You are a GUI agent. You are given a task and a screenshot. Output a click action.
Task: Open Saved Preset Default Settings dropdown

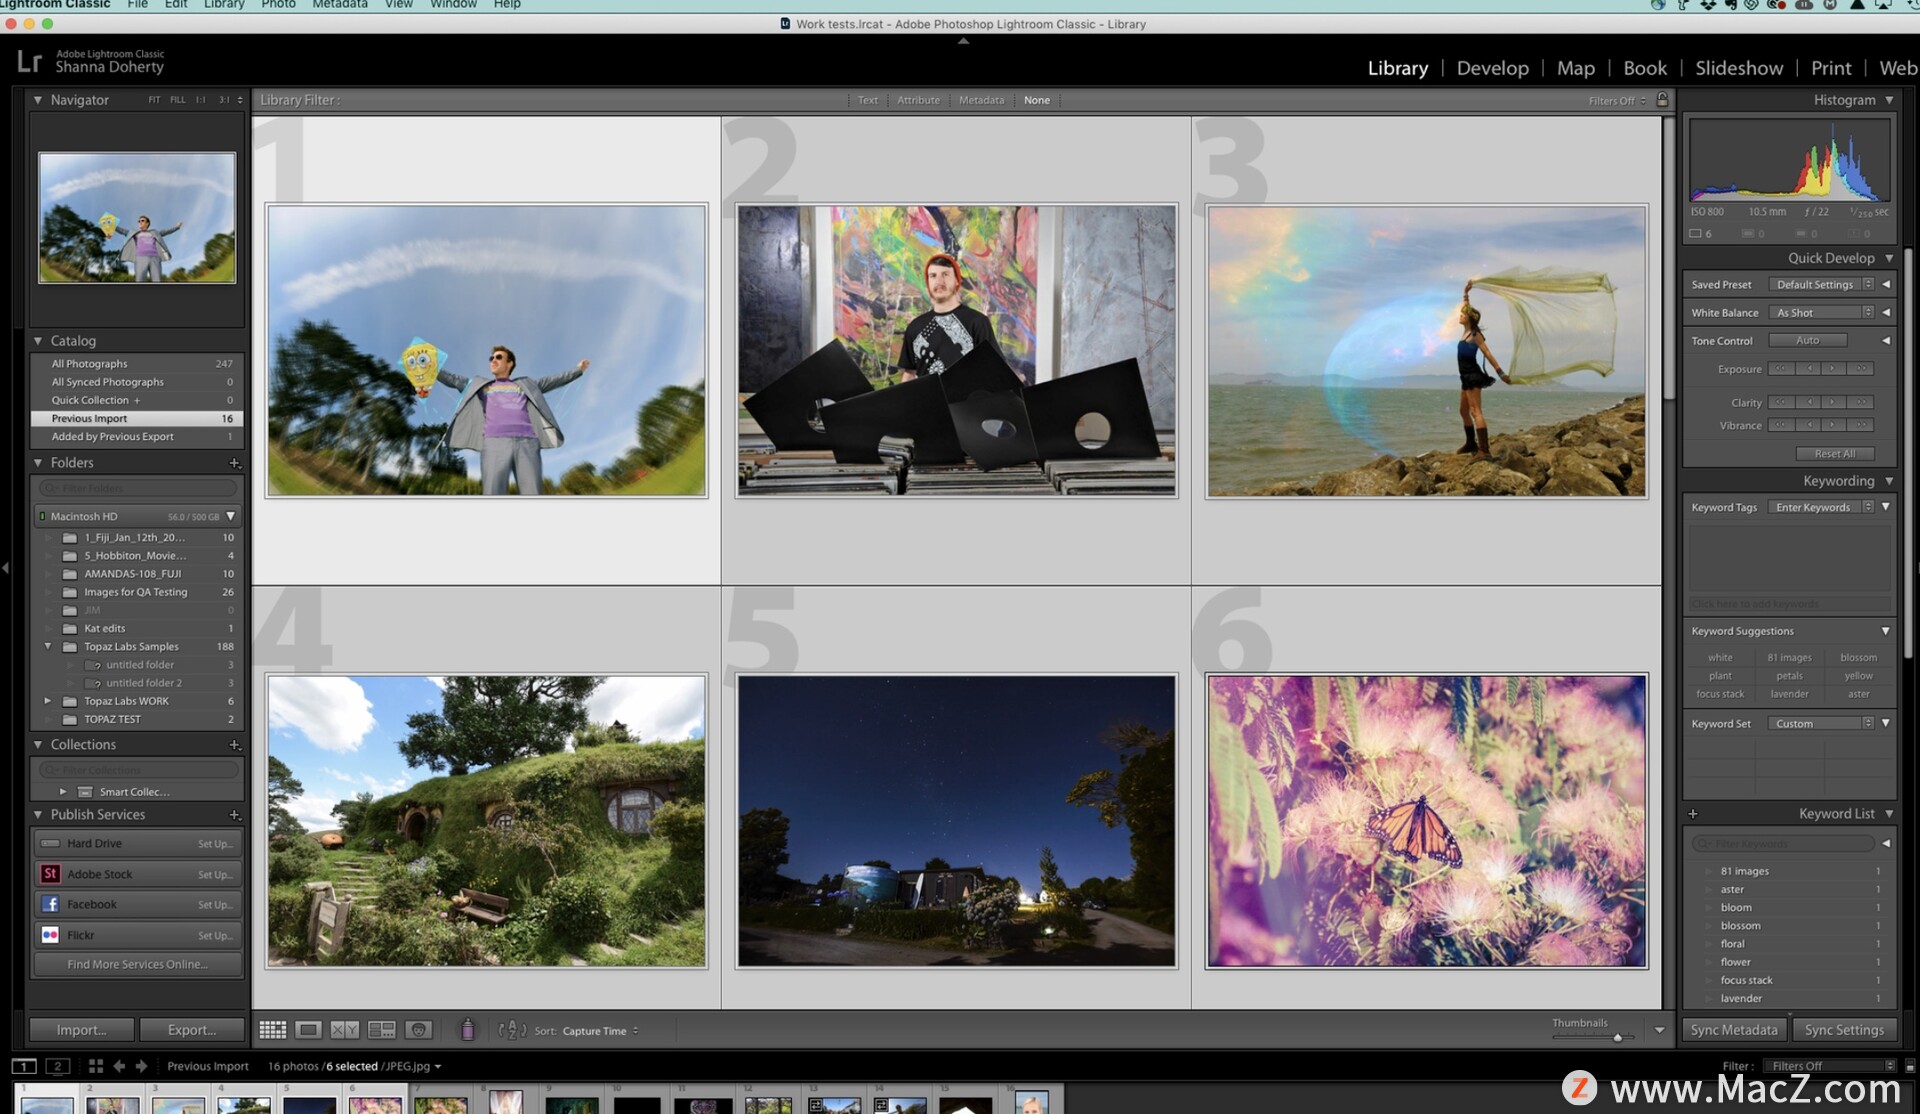coord(1821,285)
